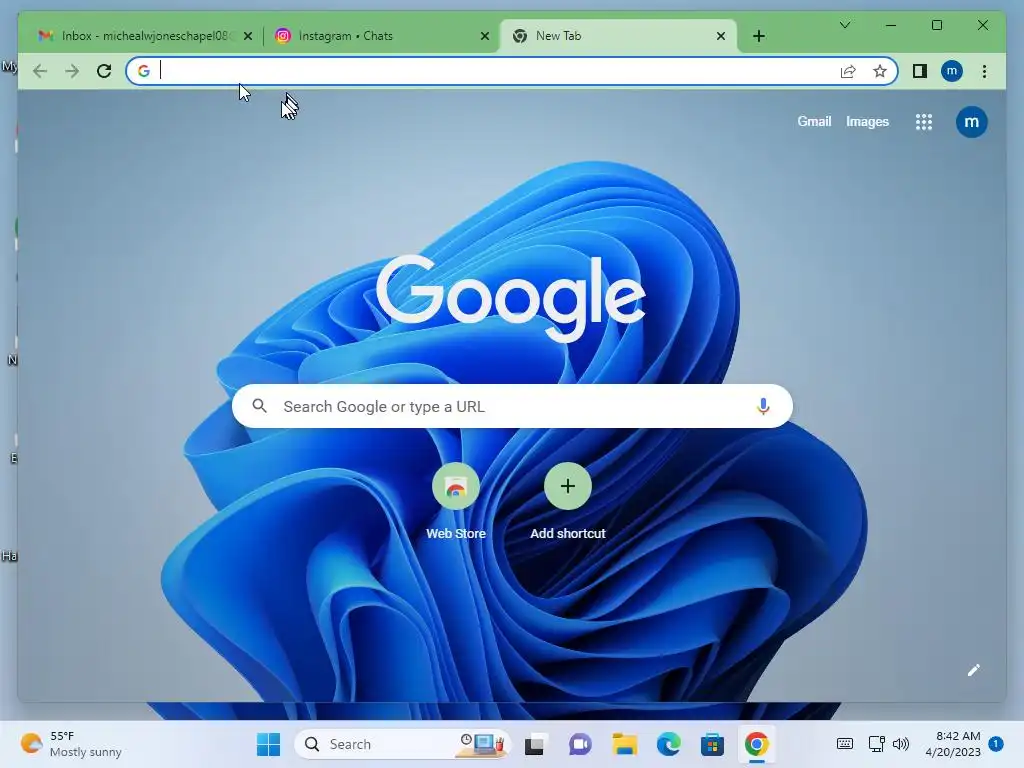This screenshot has height=768, width=1024.
Task: Open a new browser tab with plus
Action: pos(758,36)
